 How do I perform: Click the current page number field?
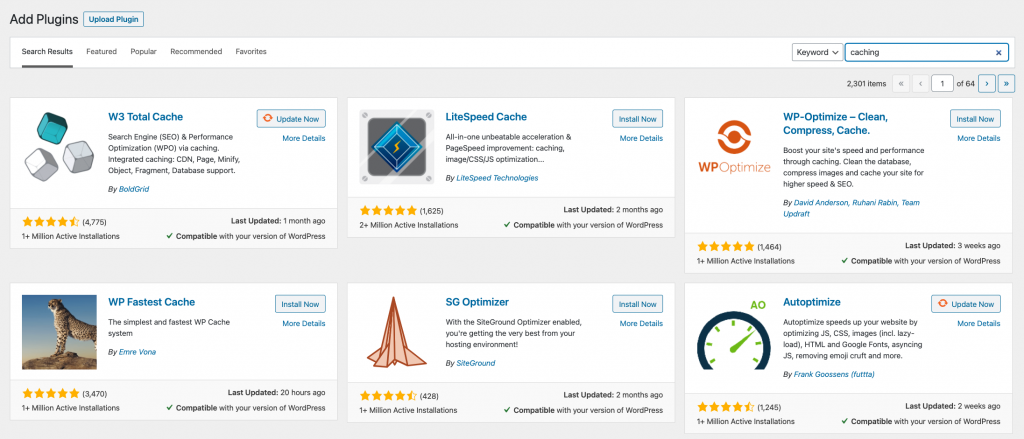pyautogui.click(x=942, y=84)
